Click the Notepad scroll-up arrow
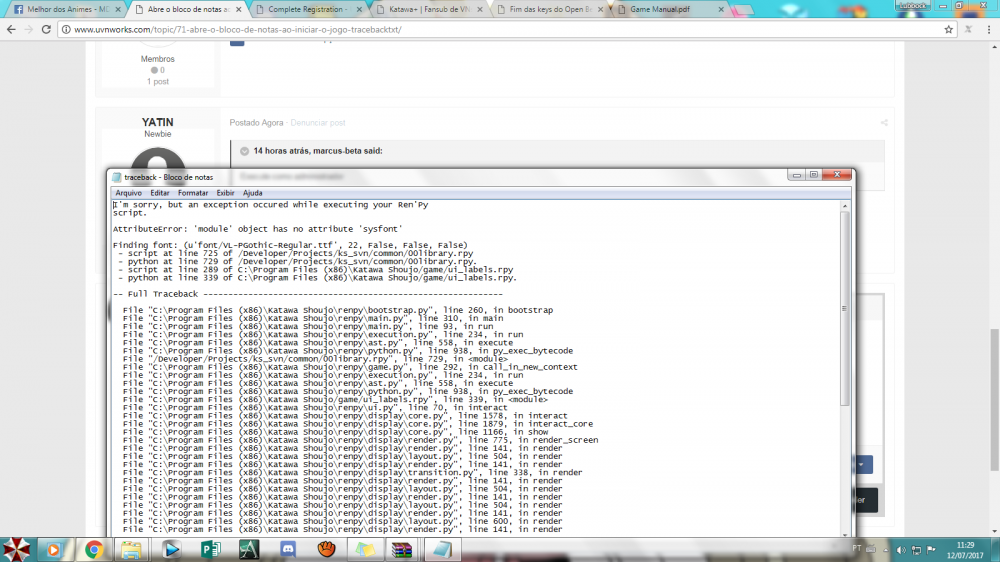The width and height of the screenshot is (1000, 562). [844, 206]
